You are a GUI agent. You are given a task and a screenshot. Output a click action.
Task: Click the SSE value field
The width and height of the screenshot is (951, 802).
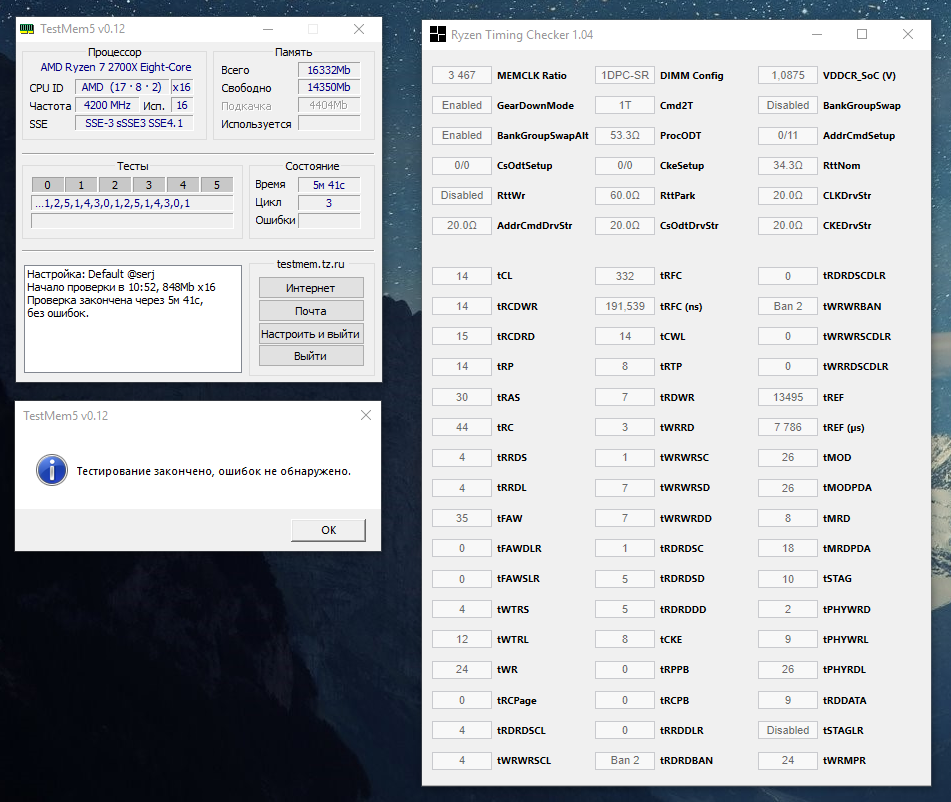click(134, 124)
